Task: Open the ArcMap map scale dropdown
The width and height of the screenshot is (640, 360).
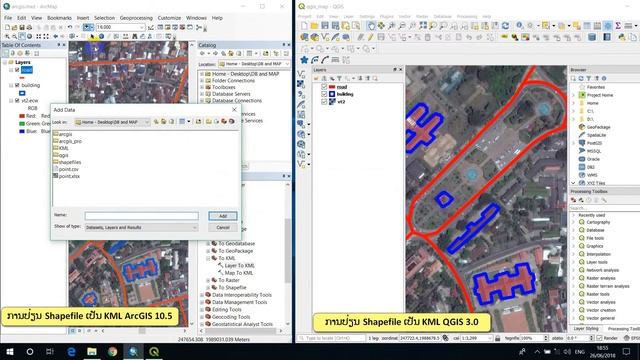Action: [142, 27]
